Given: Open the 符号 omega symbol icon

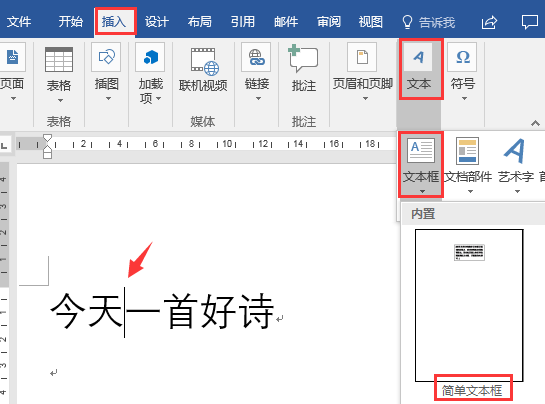Looking at the screenshot, I should 462,57.
